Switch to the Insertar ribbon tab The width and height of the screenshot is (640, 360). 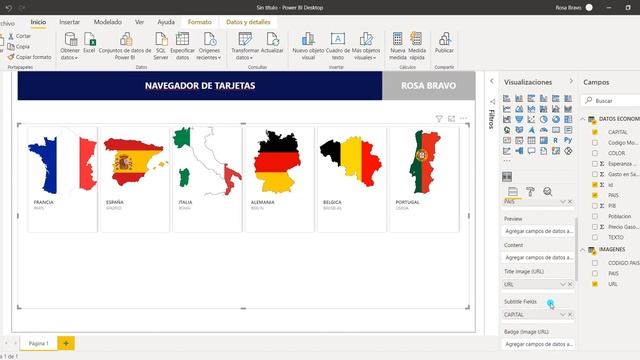pos(69,22)
